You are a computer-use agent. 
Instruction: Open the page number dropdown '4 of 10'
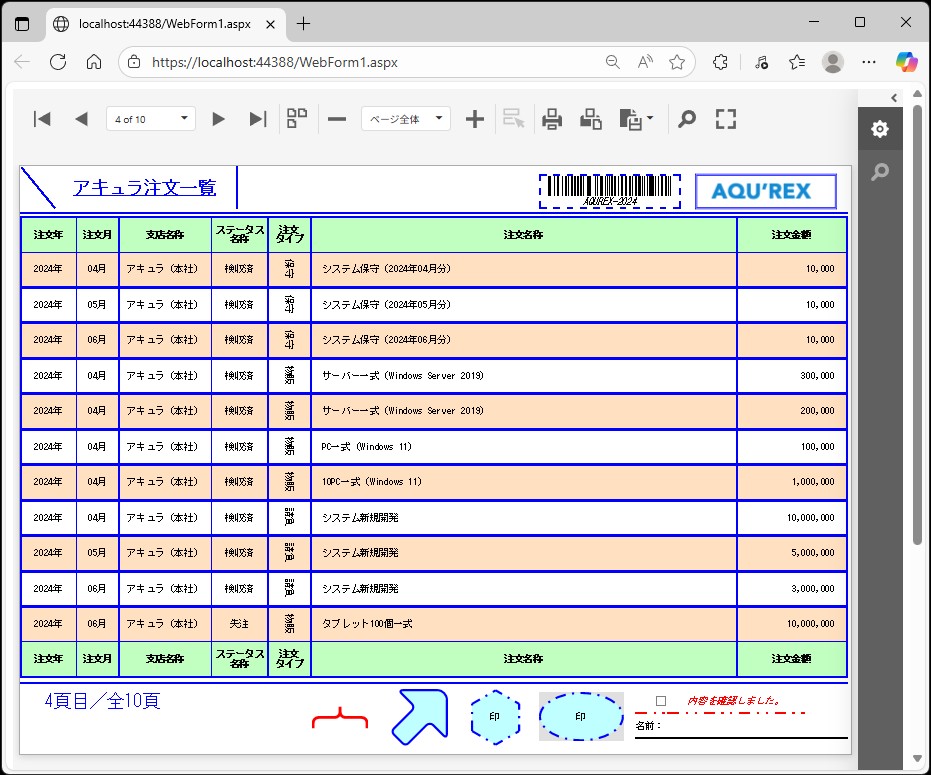150,120
